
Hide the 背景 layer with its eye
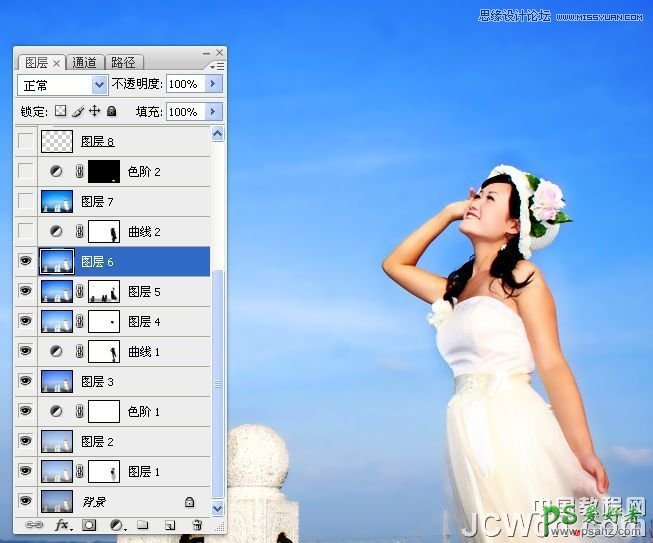[x=26, y=501]
